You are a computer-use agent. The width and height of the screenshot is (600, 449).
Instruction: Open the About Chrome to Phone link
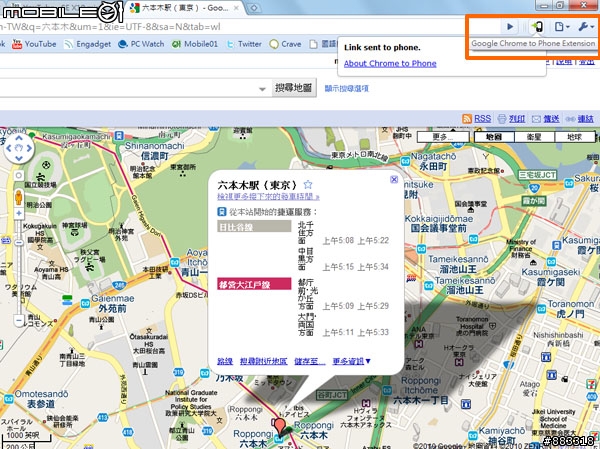(x=390, y=64)
